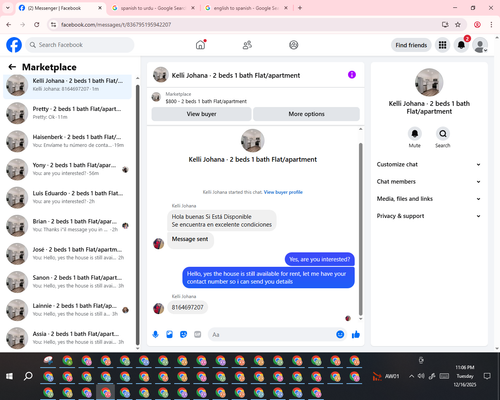Image resolution: width=500 pixels, height=400 pixels.
Task: Open the Facebook menu grid icon
Action: (x=442, y=45)
